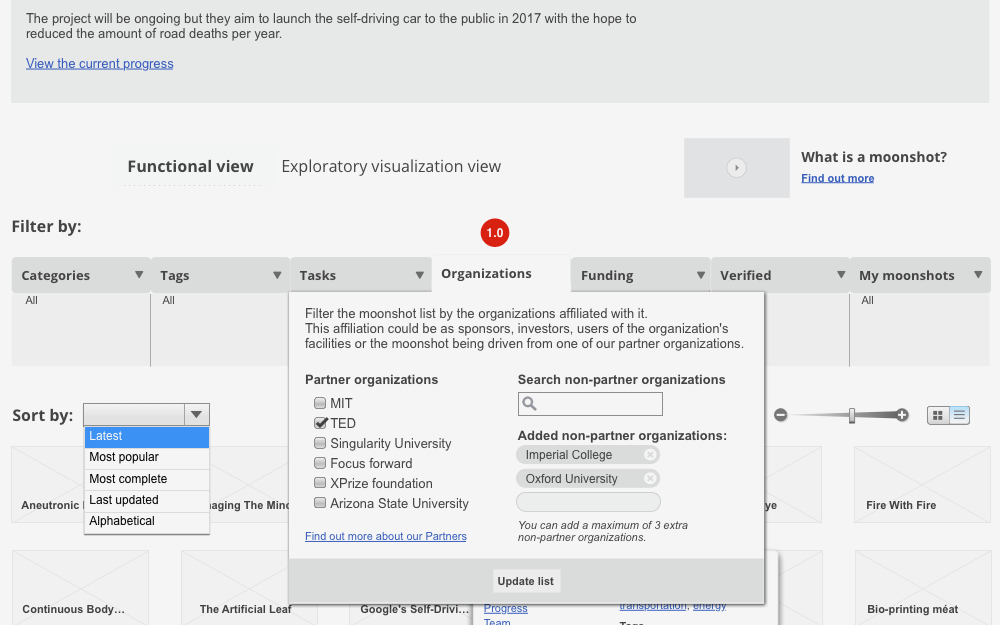Expand the Categories filter dropdown
Image resolution: width=1000 pixels, height=625 pixels.
pyautogui.click(x=139, y=275)
